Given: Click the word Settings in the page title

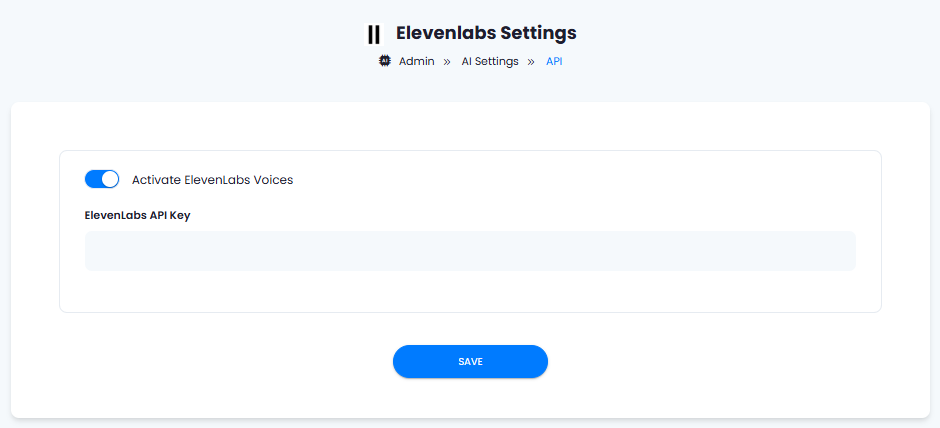Looking at the screenshot, I should pyautogui.click(x=538, y=33).
